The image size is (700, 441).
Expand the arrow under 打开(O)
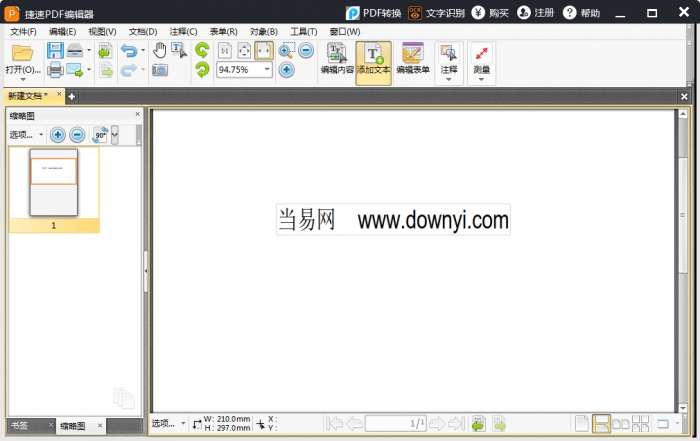tap(23, 79)
